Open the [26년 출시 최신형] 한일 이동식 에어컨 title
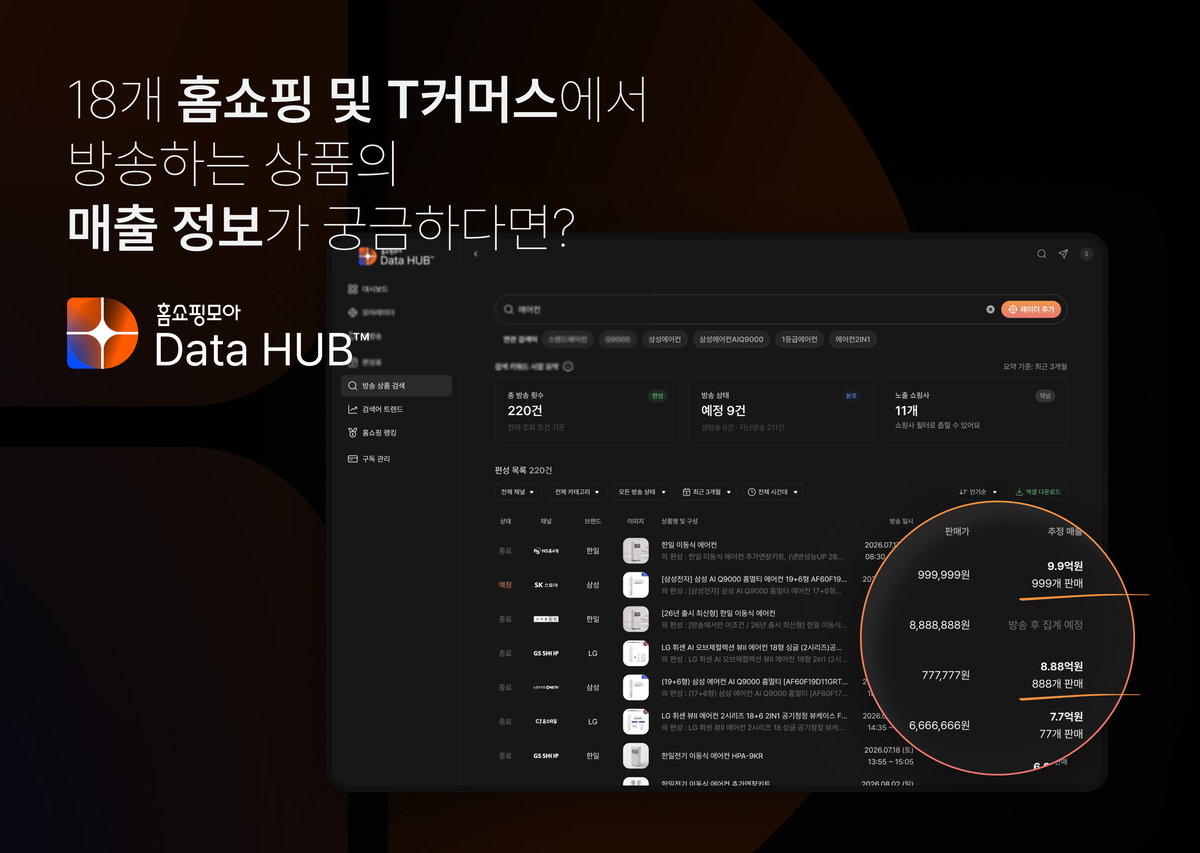Screen dimensions: 1200x853 (718, 613)
